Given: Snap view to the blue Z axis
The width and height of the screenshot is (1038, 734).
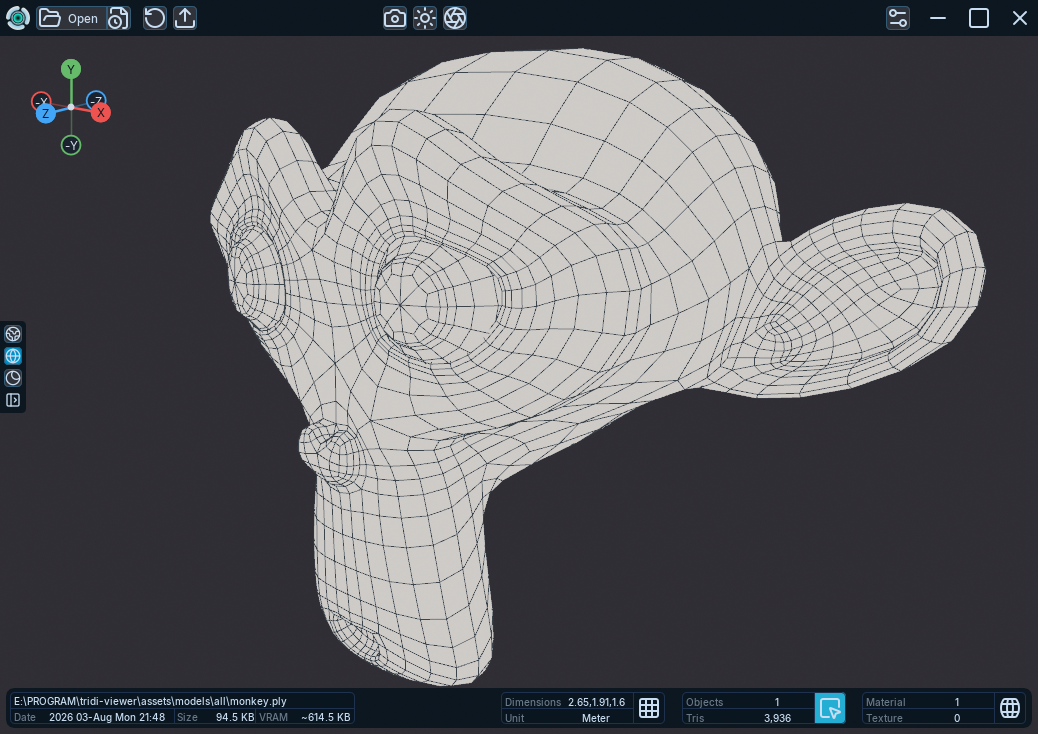Looking at the screenshot, I should (x=45, y=114).
